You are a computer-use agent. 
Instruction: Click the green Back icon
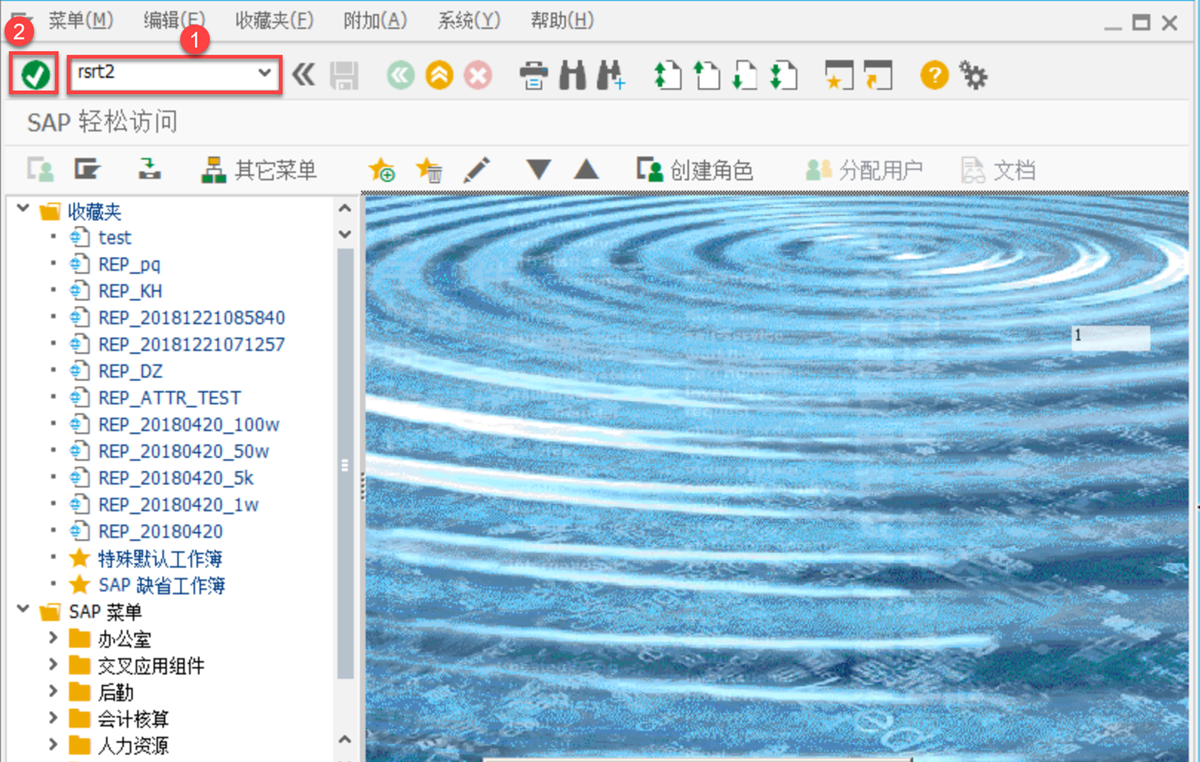401,75
